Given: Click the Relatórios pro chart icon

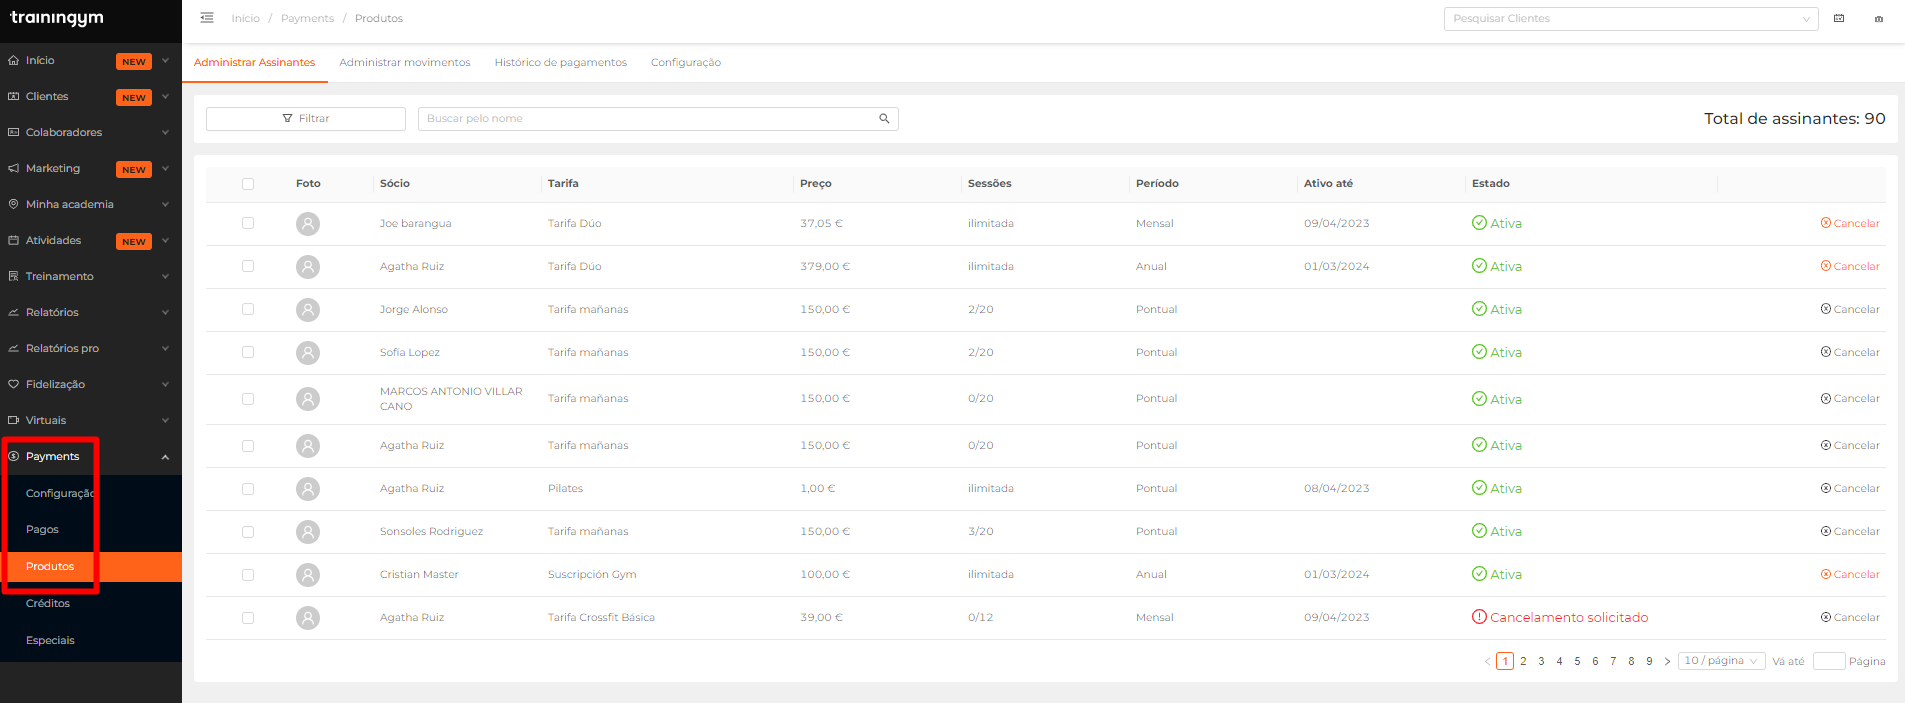Looking at the screenshot, I should coord(13,348).
